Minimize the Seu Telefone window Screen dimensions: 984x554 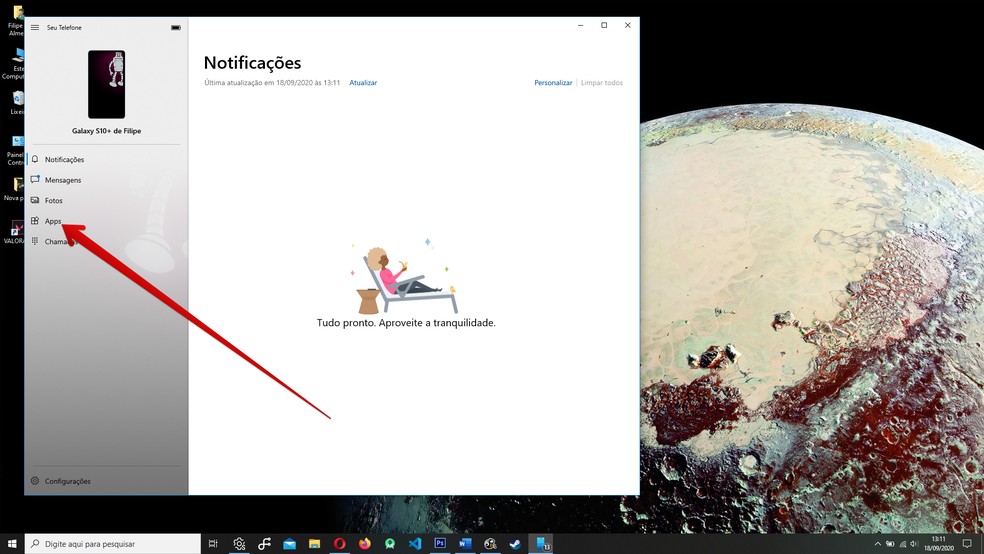pyautogui.click(x=580, y=26)
